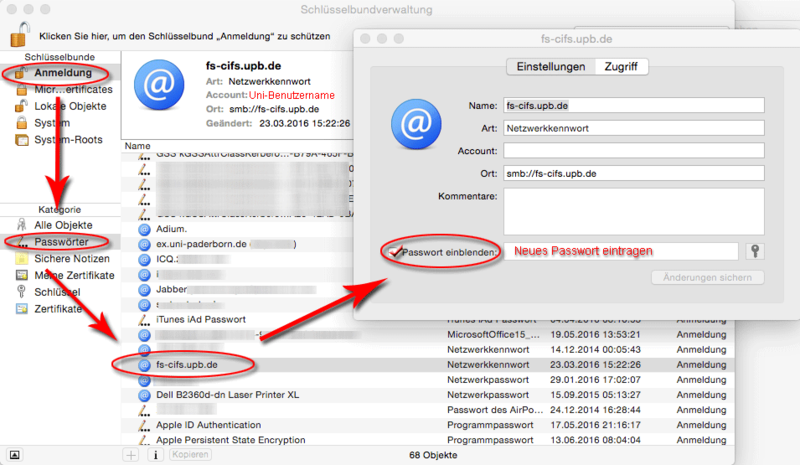Viewport: 800px width, 465px height.
Task: Click the date 13.06.2016 08:04:04
Action: tap(595, 440)
